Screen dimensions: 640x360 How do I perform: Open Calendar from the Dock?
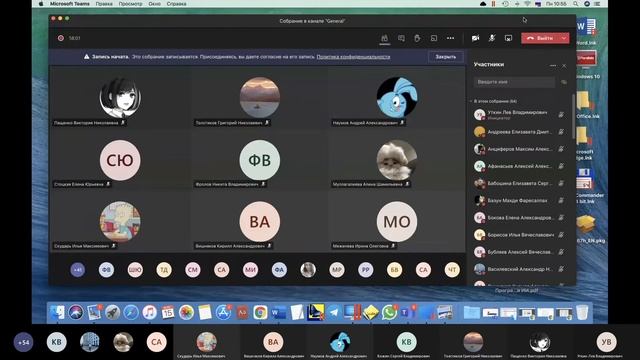(x=168, y=313)
